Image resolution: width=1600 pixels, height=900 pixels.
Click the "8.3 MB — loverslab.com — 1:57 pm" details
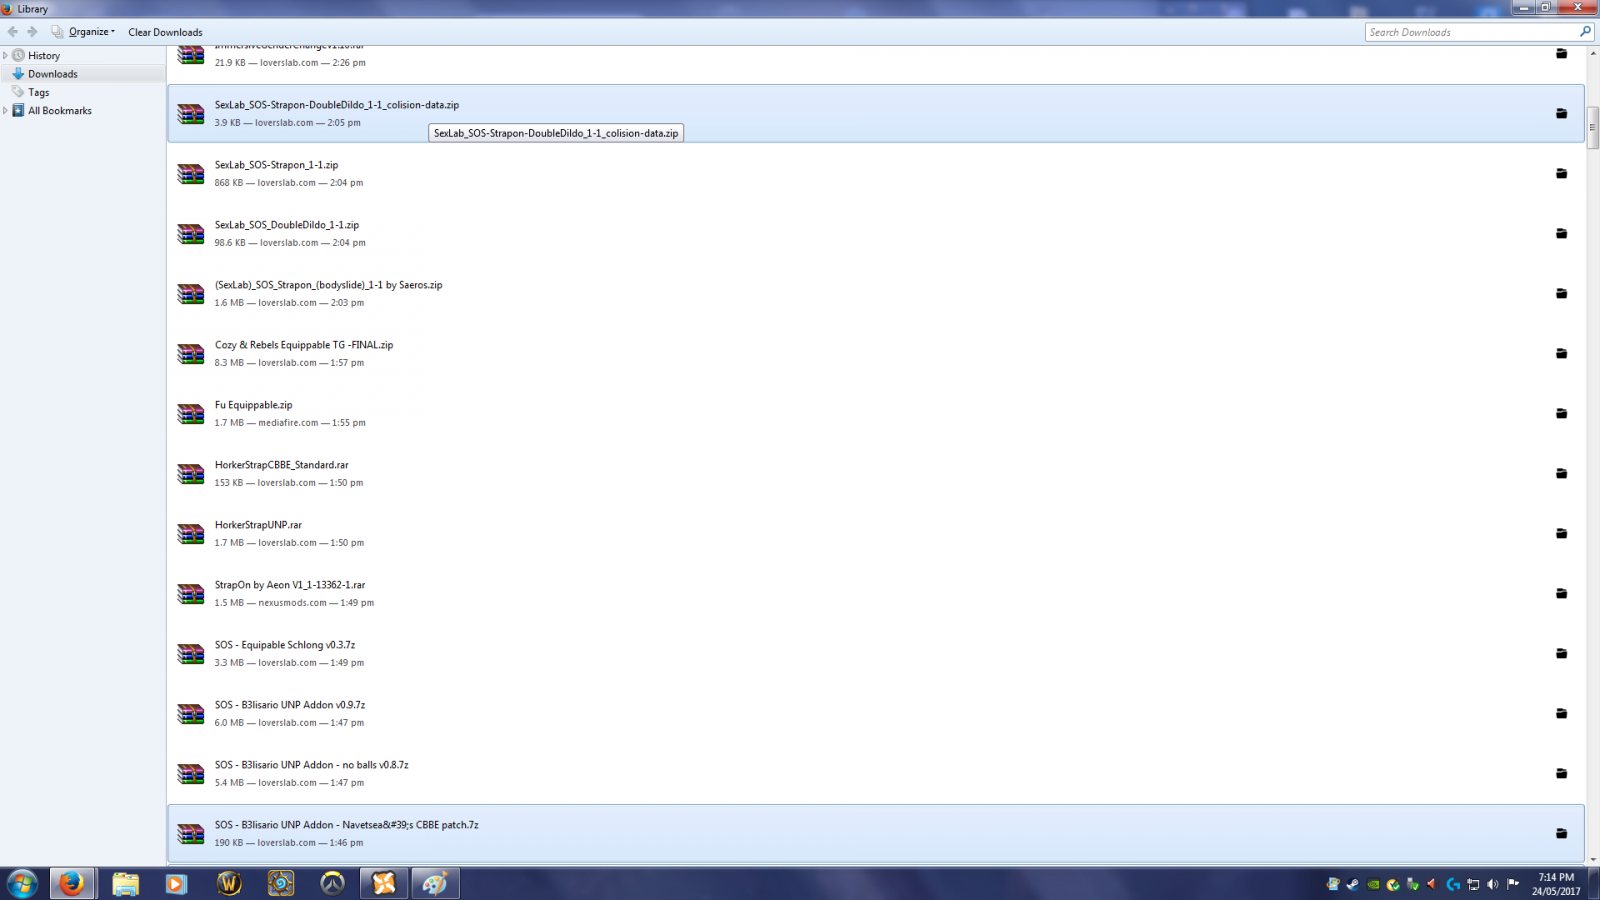289,363
